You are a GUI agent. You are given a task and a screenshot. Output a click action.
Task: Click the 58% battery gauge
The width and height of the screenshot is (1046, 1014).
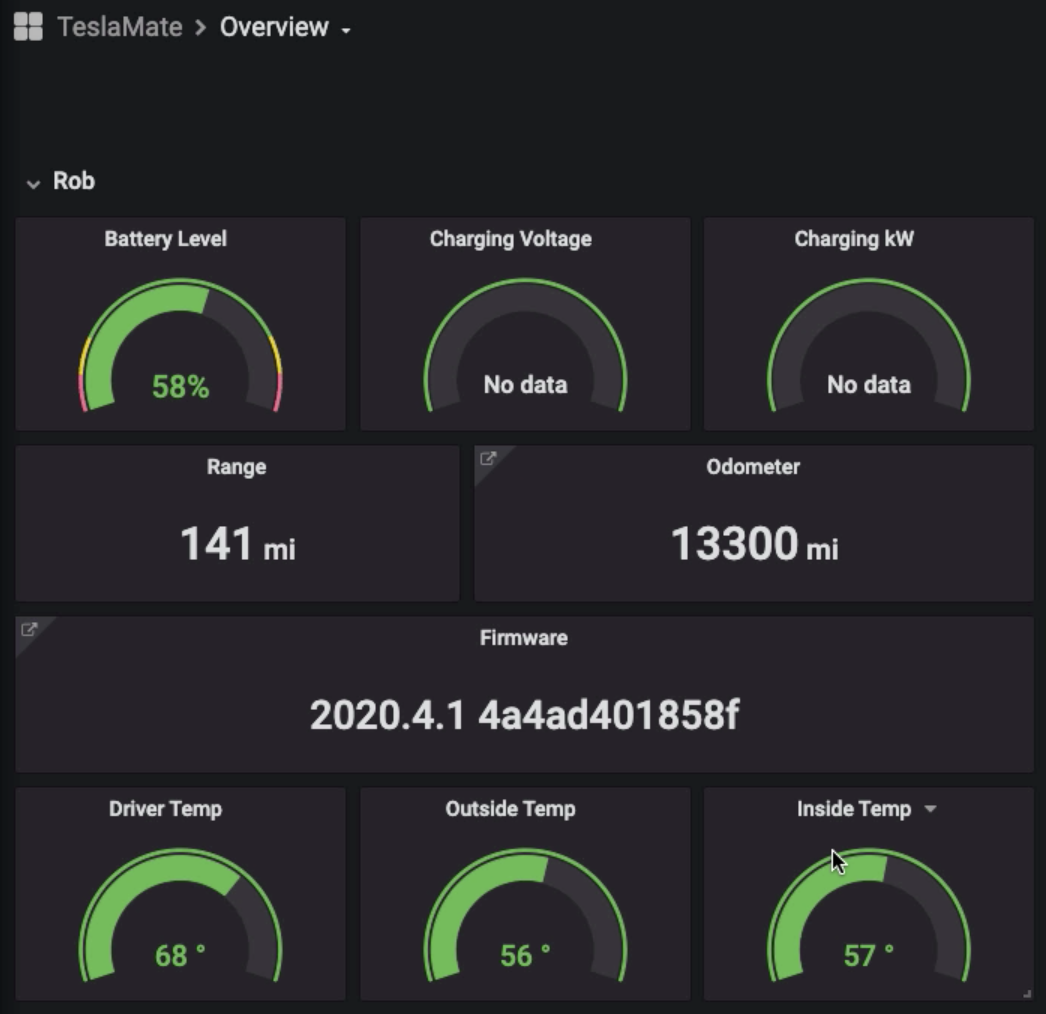tap(180, 345)
